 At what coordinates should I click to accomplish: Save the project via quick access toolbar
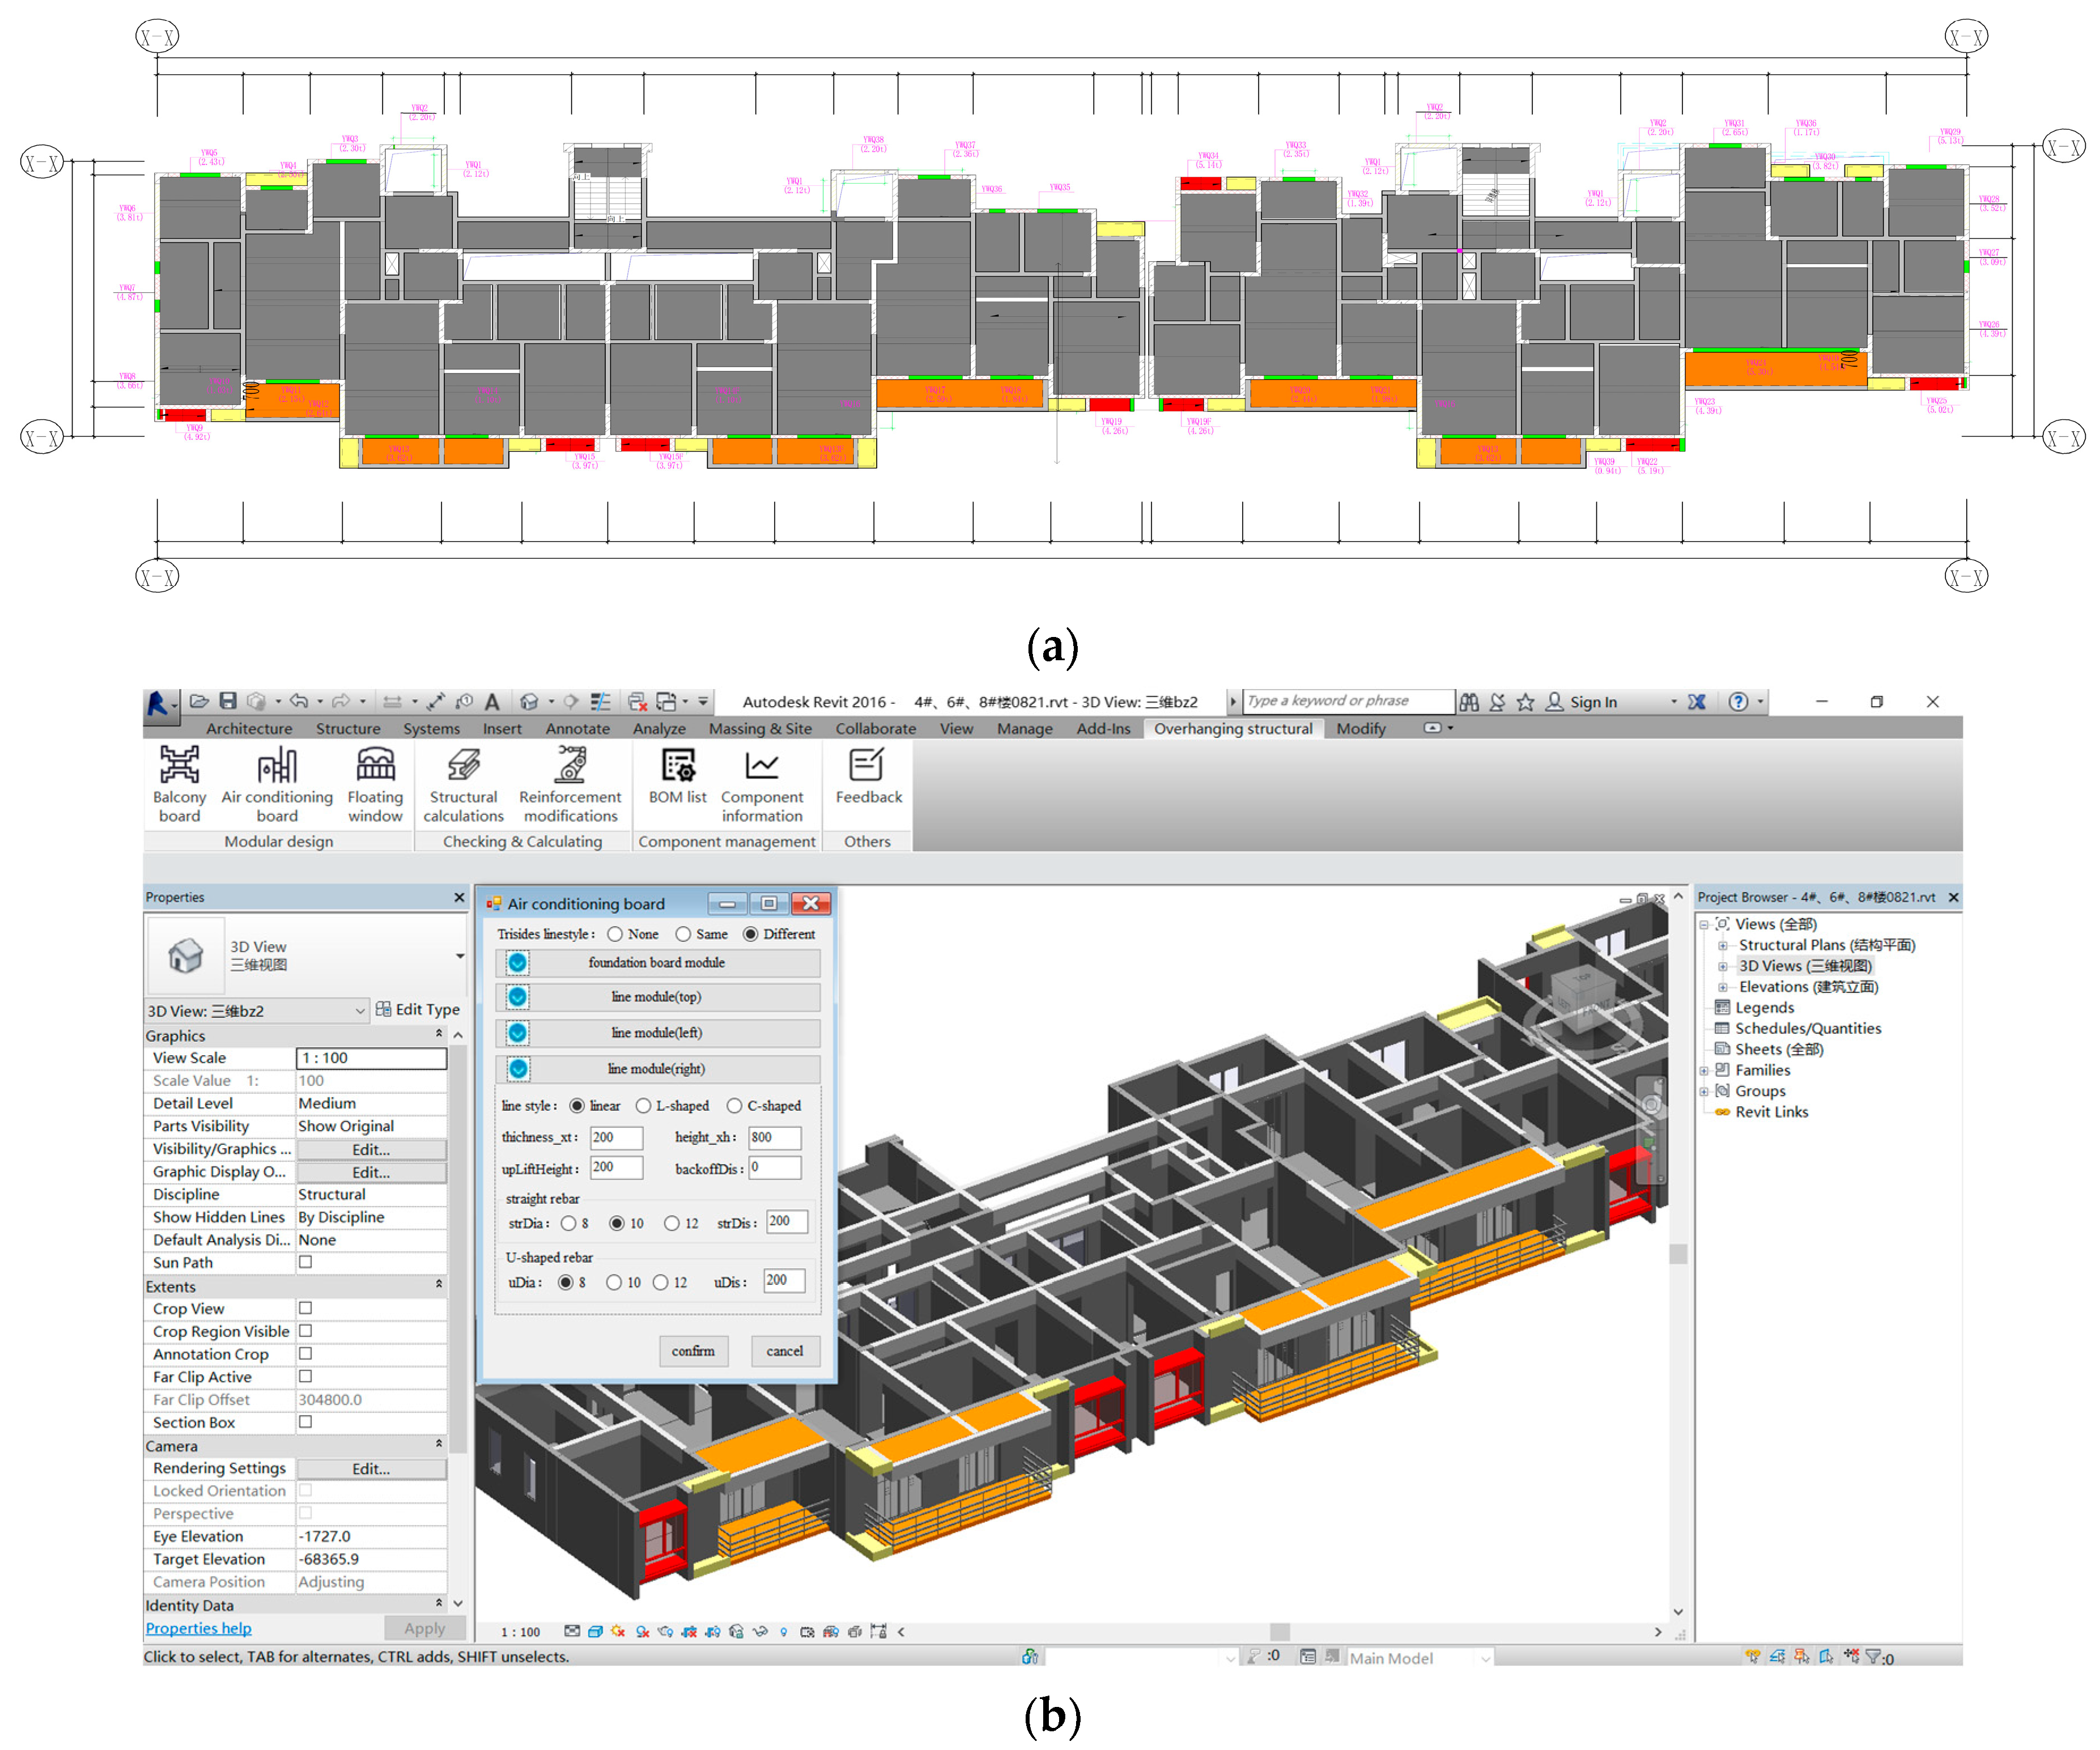tap(227, 701)
